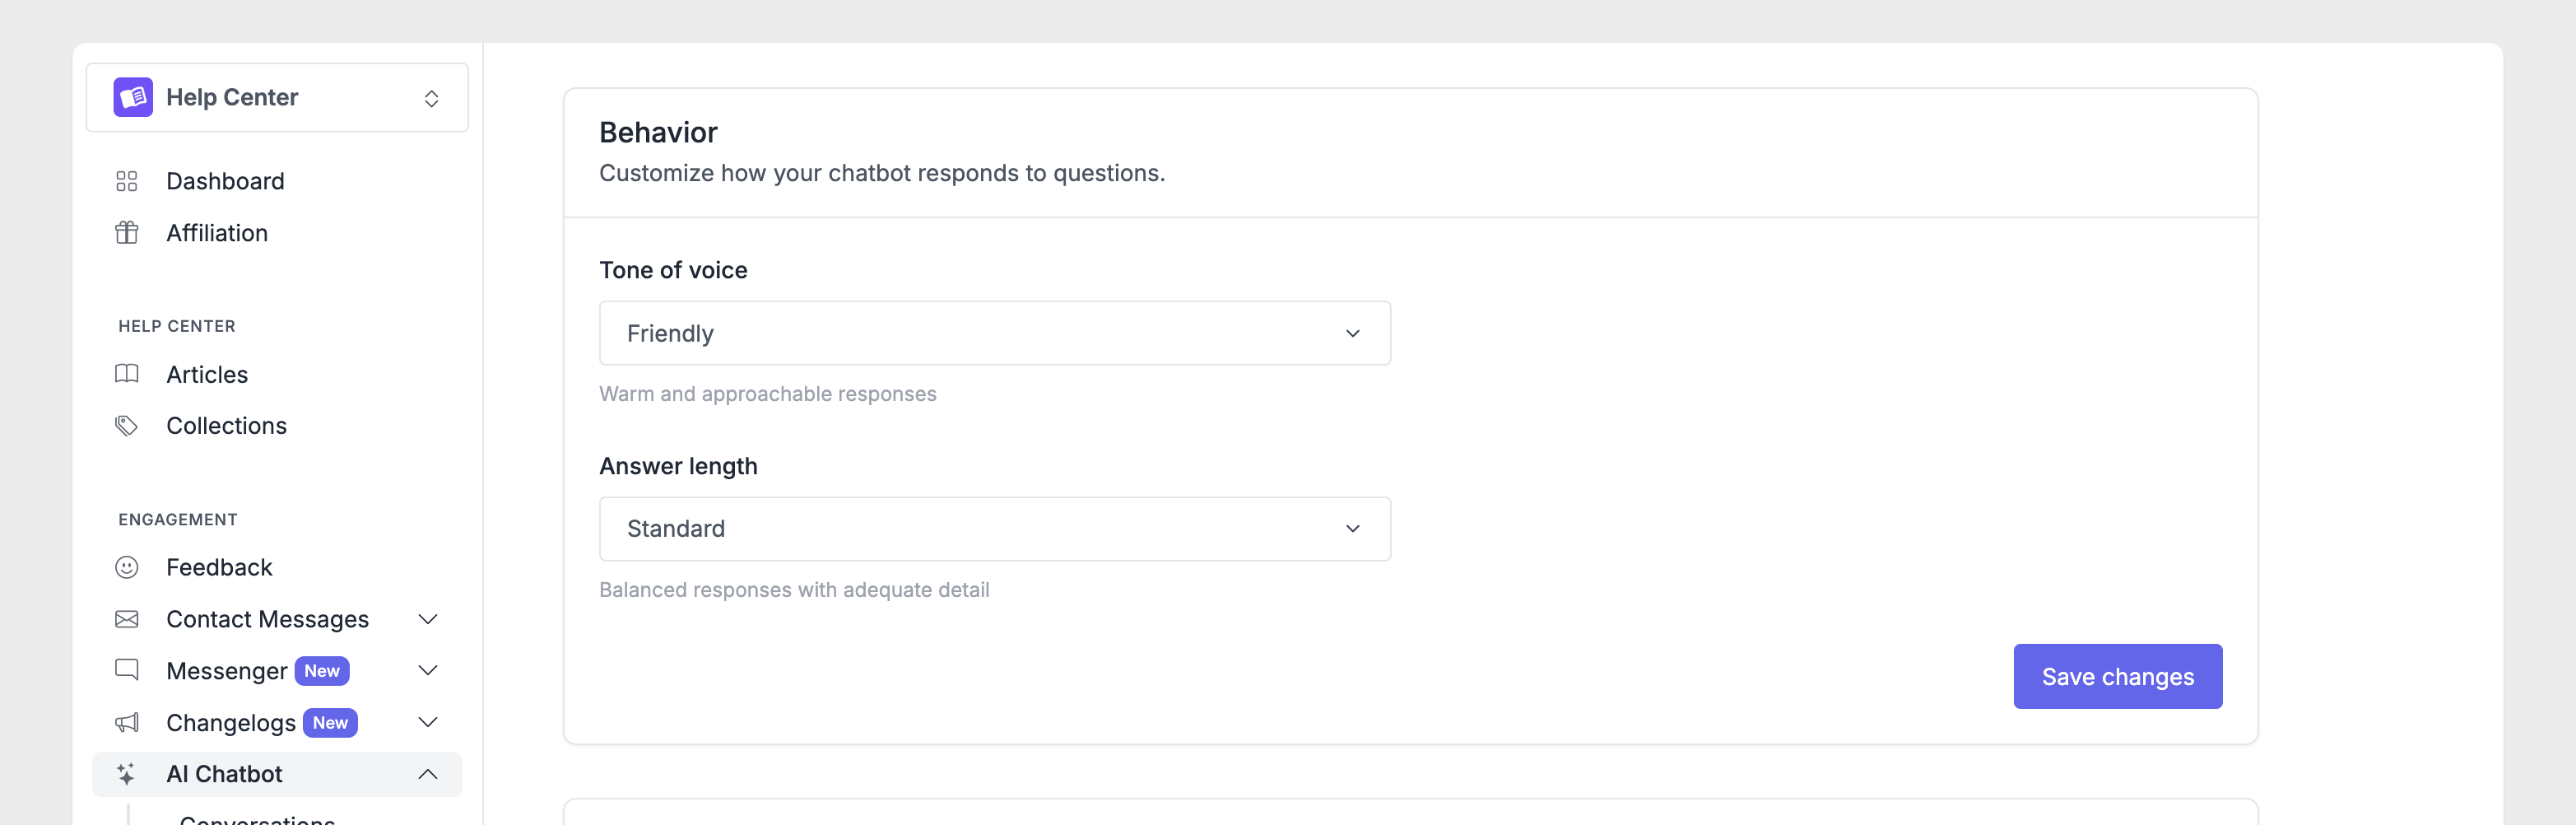Expand the Messenger submenu chevron
This screenshot has height=825, width=2576.
coord(428,671)
